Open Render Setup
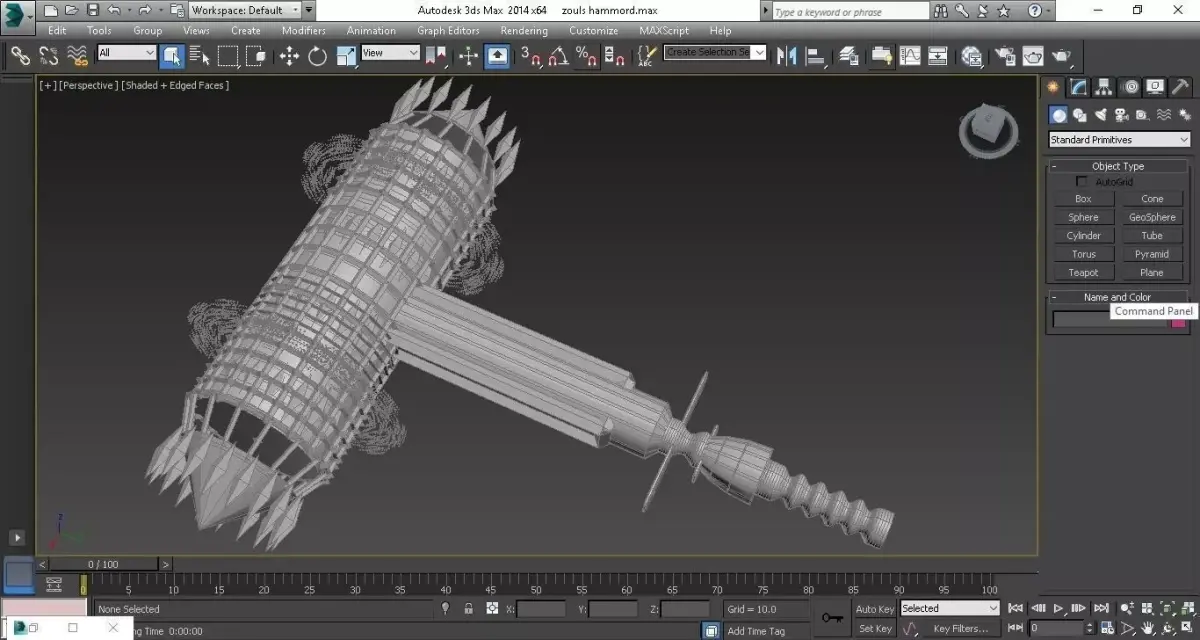 [1005, 56]
